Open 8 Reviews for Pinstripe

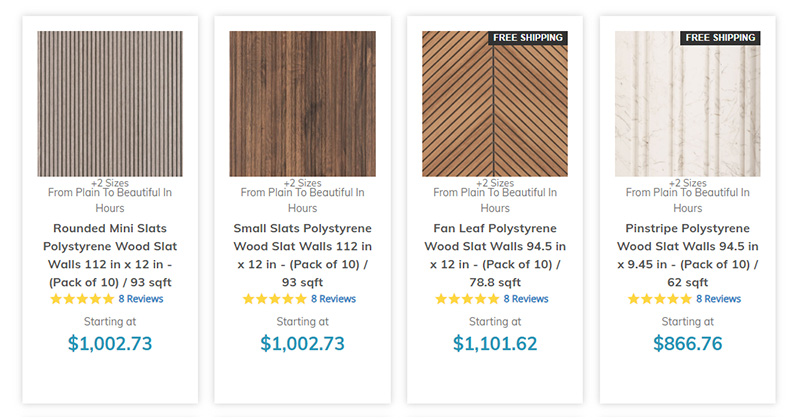(x=718, y=299)
